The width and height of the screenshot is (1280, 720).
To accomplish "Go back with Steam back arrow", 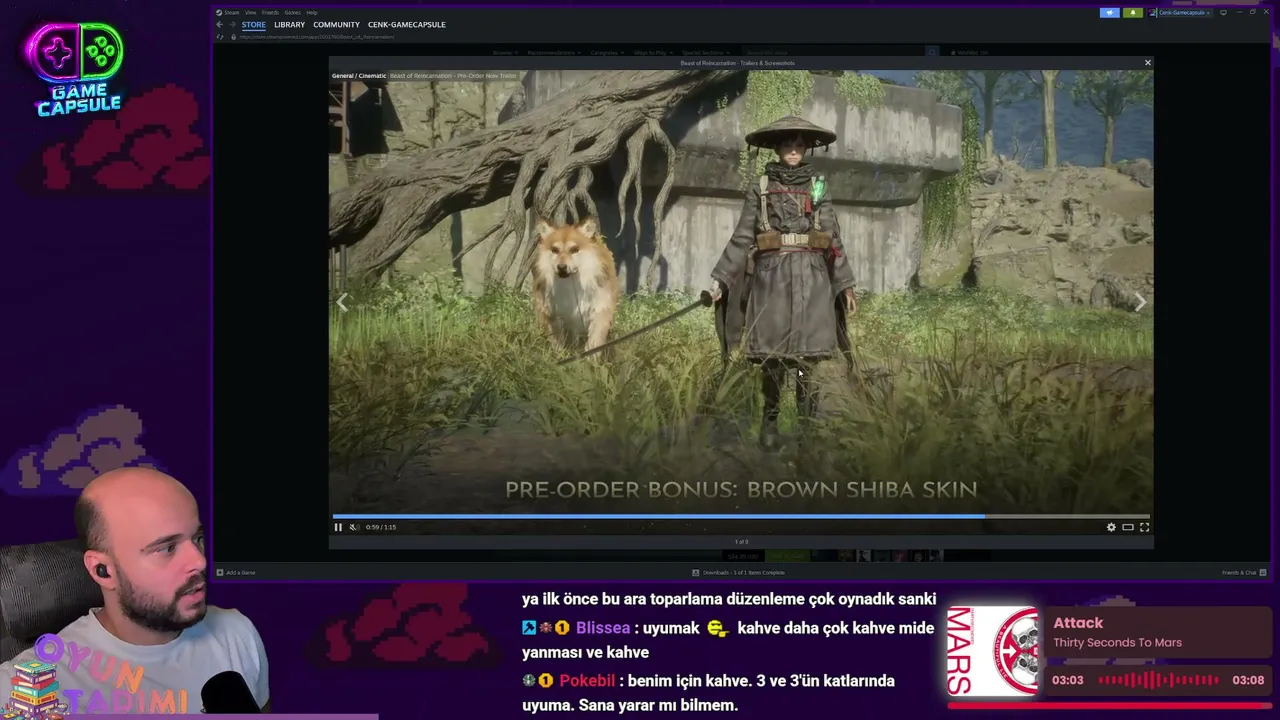I will (220, 24).
